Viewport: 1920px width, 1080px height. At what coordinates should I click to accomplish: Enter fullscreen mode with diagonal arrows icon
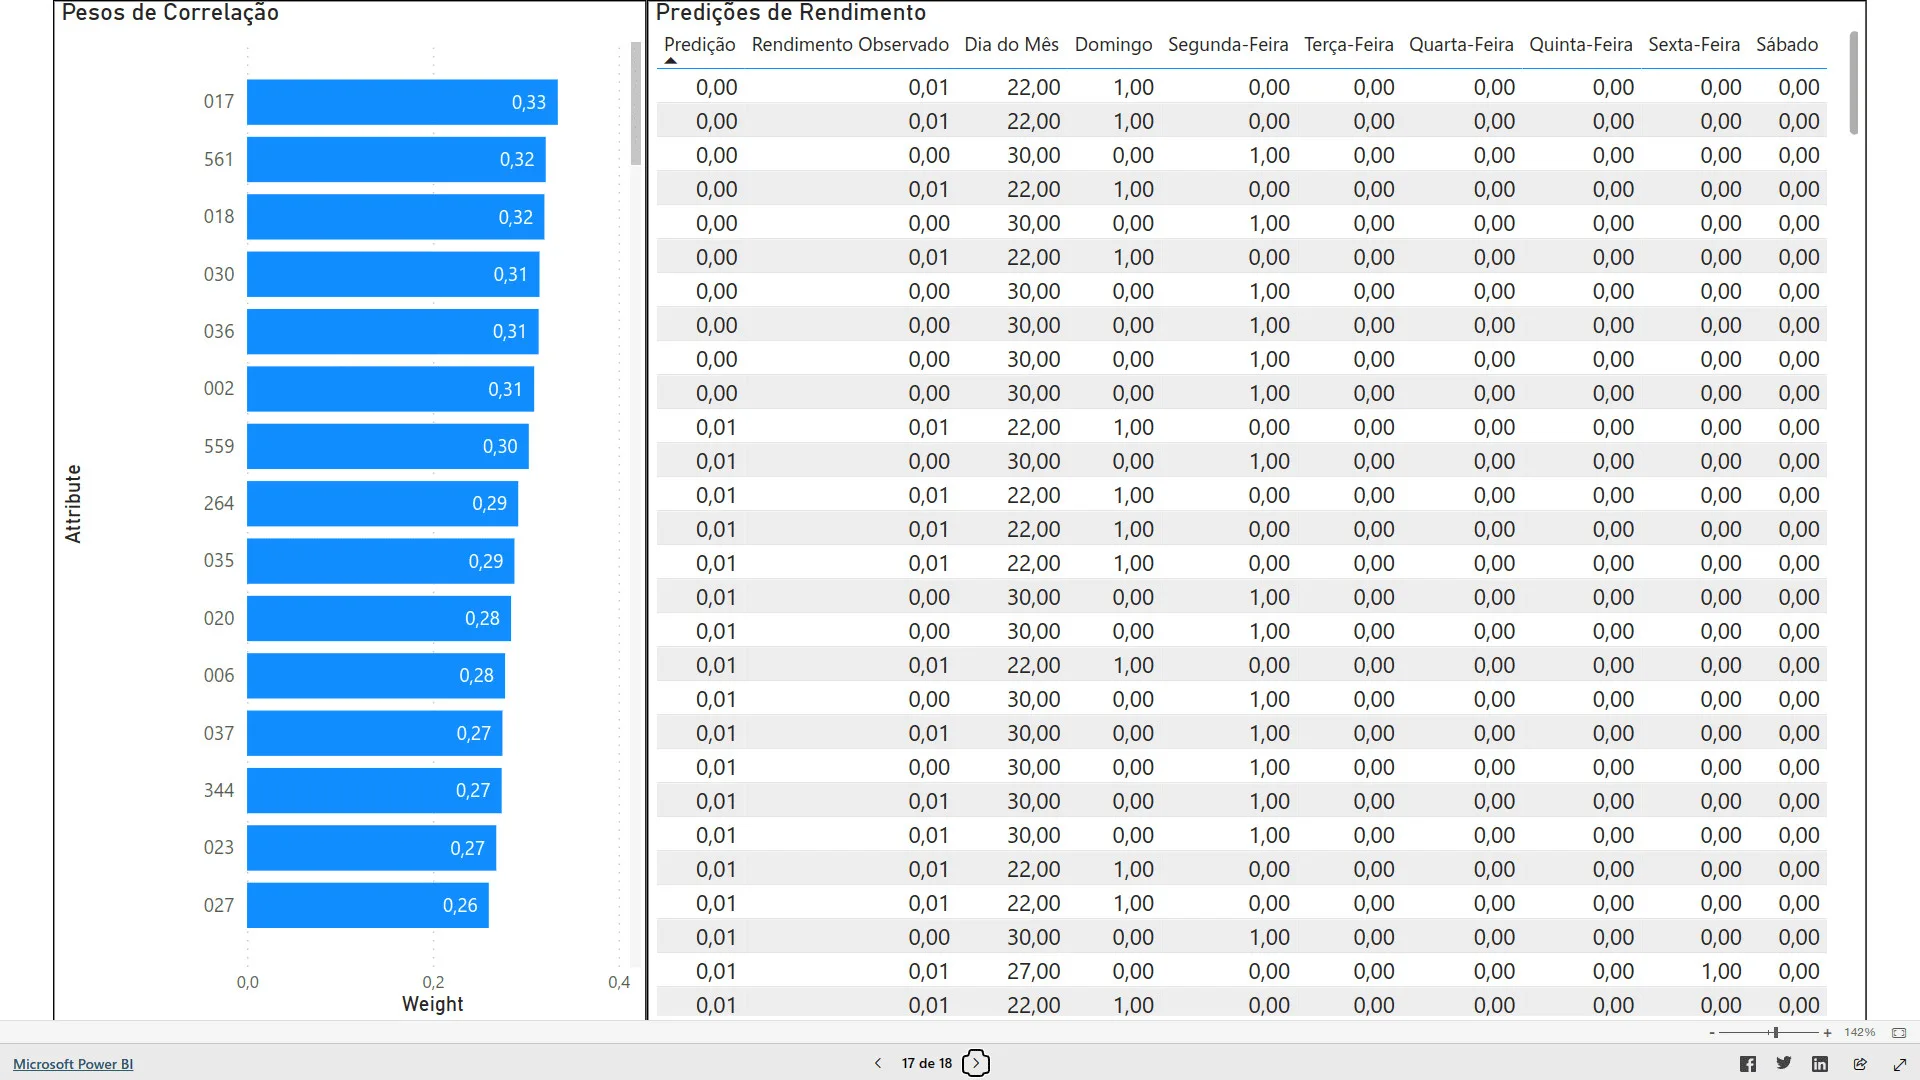(1900, 1064)
